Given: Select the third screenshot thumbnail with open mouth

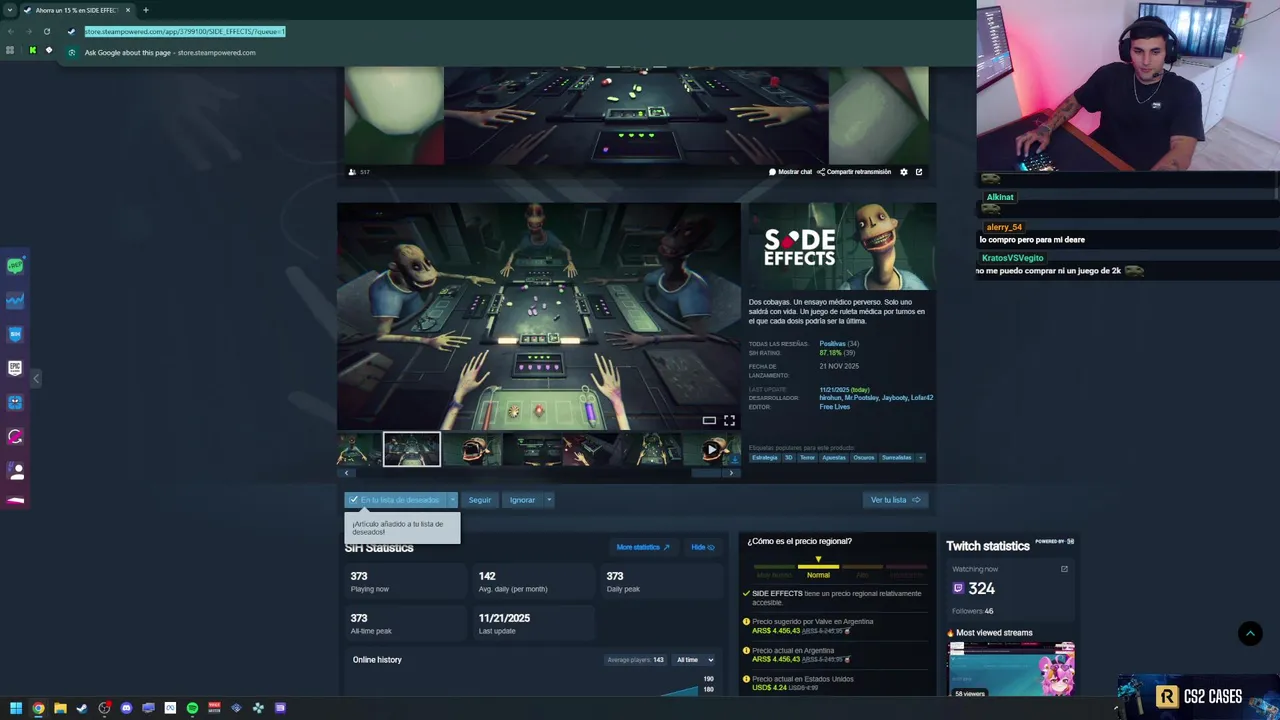Looking at the screenshot, I should (471, 450).
